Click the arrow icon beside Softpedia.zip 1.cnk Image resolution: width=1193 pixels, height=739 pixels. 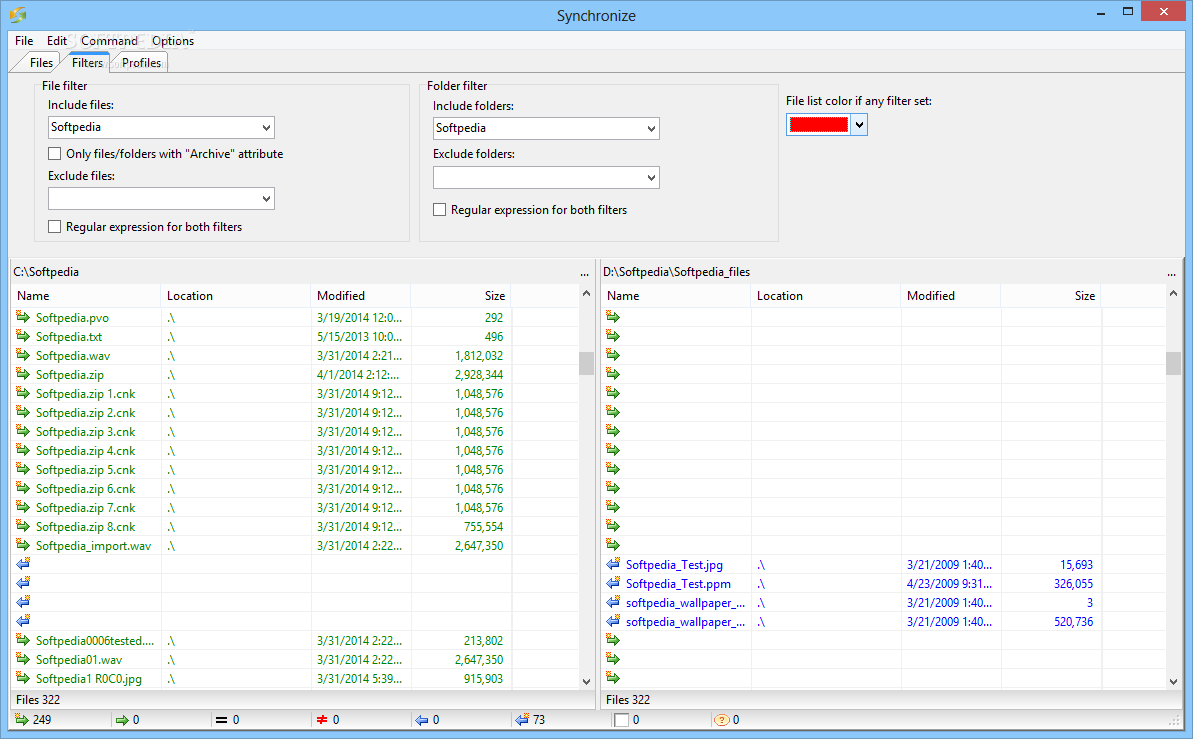coord(23,393)
